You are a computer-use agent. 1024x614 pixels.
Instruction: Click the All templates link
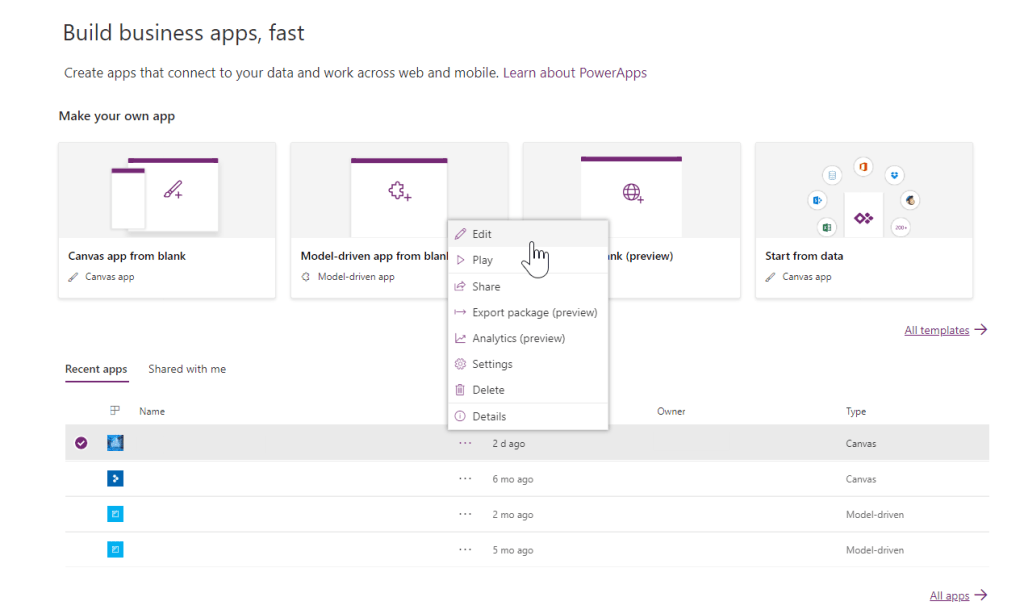(x=937, y=330)
